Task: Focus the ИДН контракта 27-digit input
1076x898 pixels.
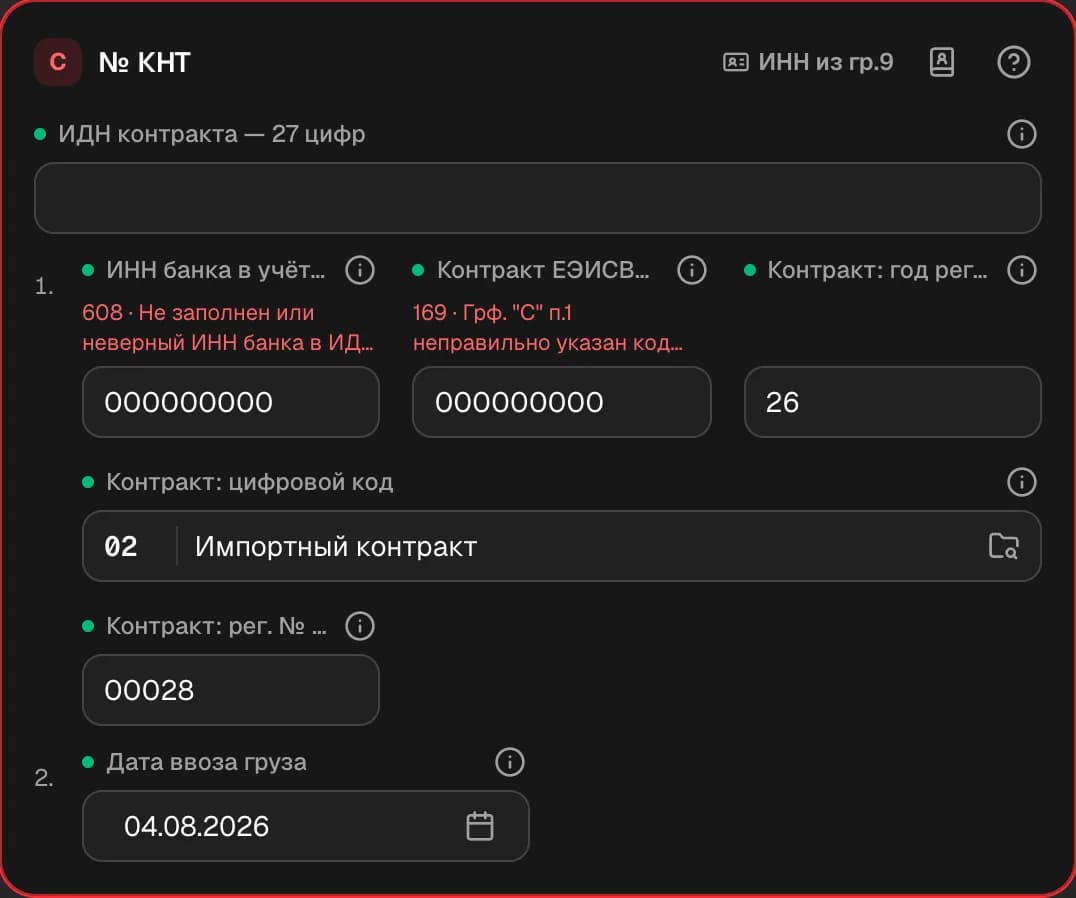Action: click(x=538, y=198)
